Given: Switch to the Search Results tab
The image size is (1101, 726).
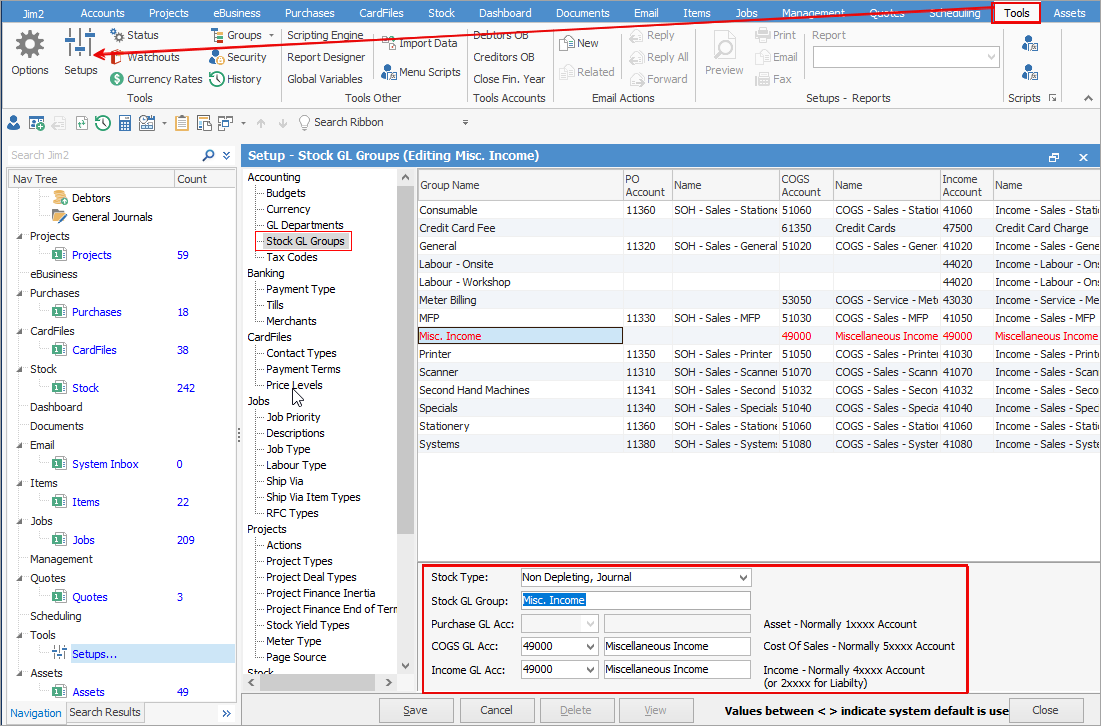Looking at the screenshot, I should [x=105, y=712].
